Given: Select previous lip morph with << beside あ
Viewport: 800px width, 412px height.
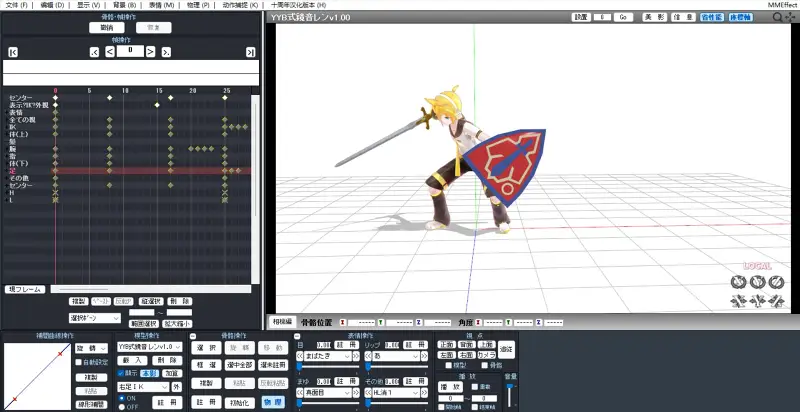Looking at the screenshot, I should click(x=368, y=356).
